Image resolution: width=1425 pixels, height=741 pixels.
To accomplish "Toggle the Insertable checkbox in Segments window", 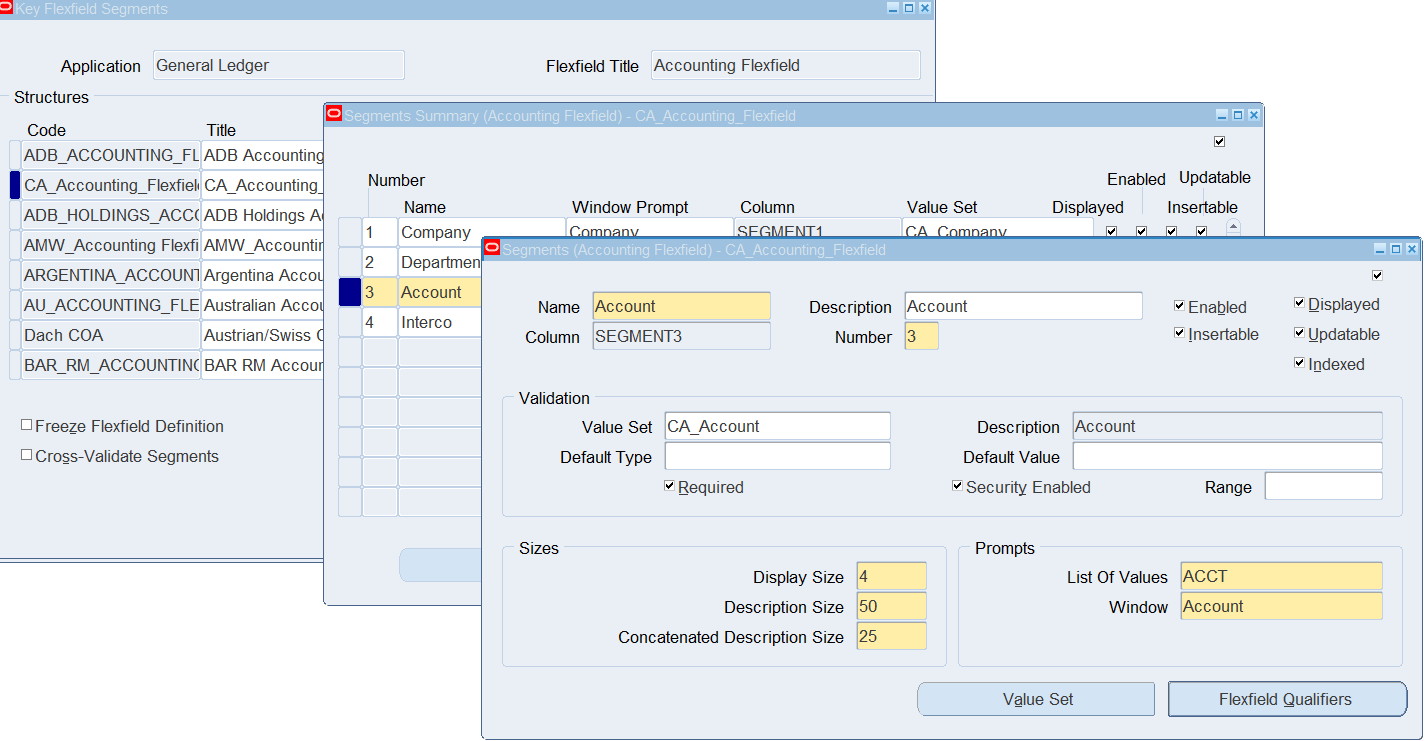I will tap(1180, 333).
